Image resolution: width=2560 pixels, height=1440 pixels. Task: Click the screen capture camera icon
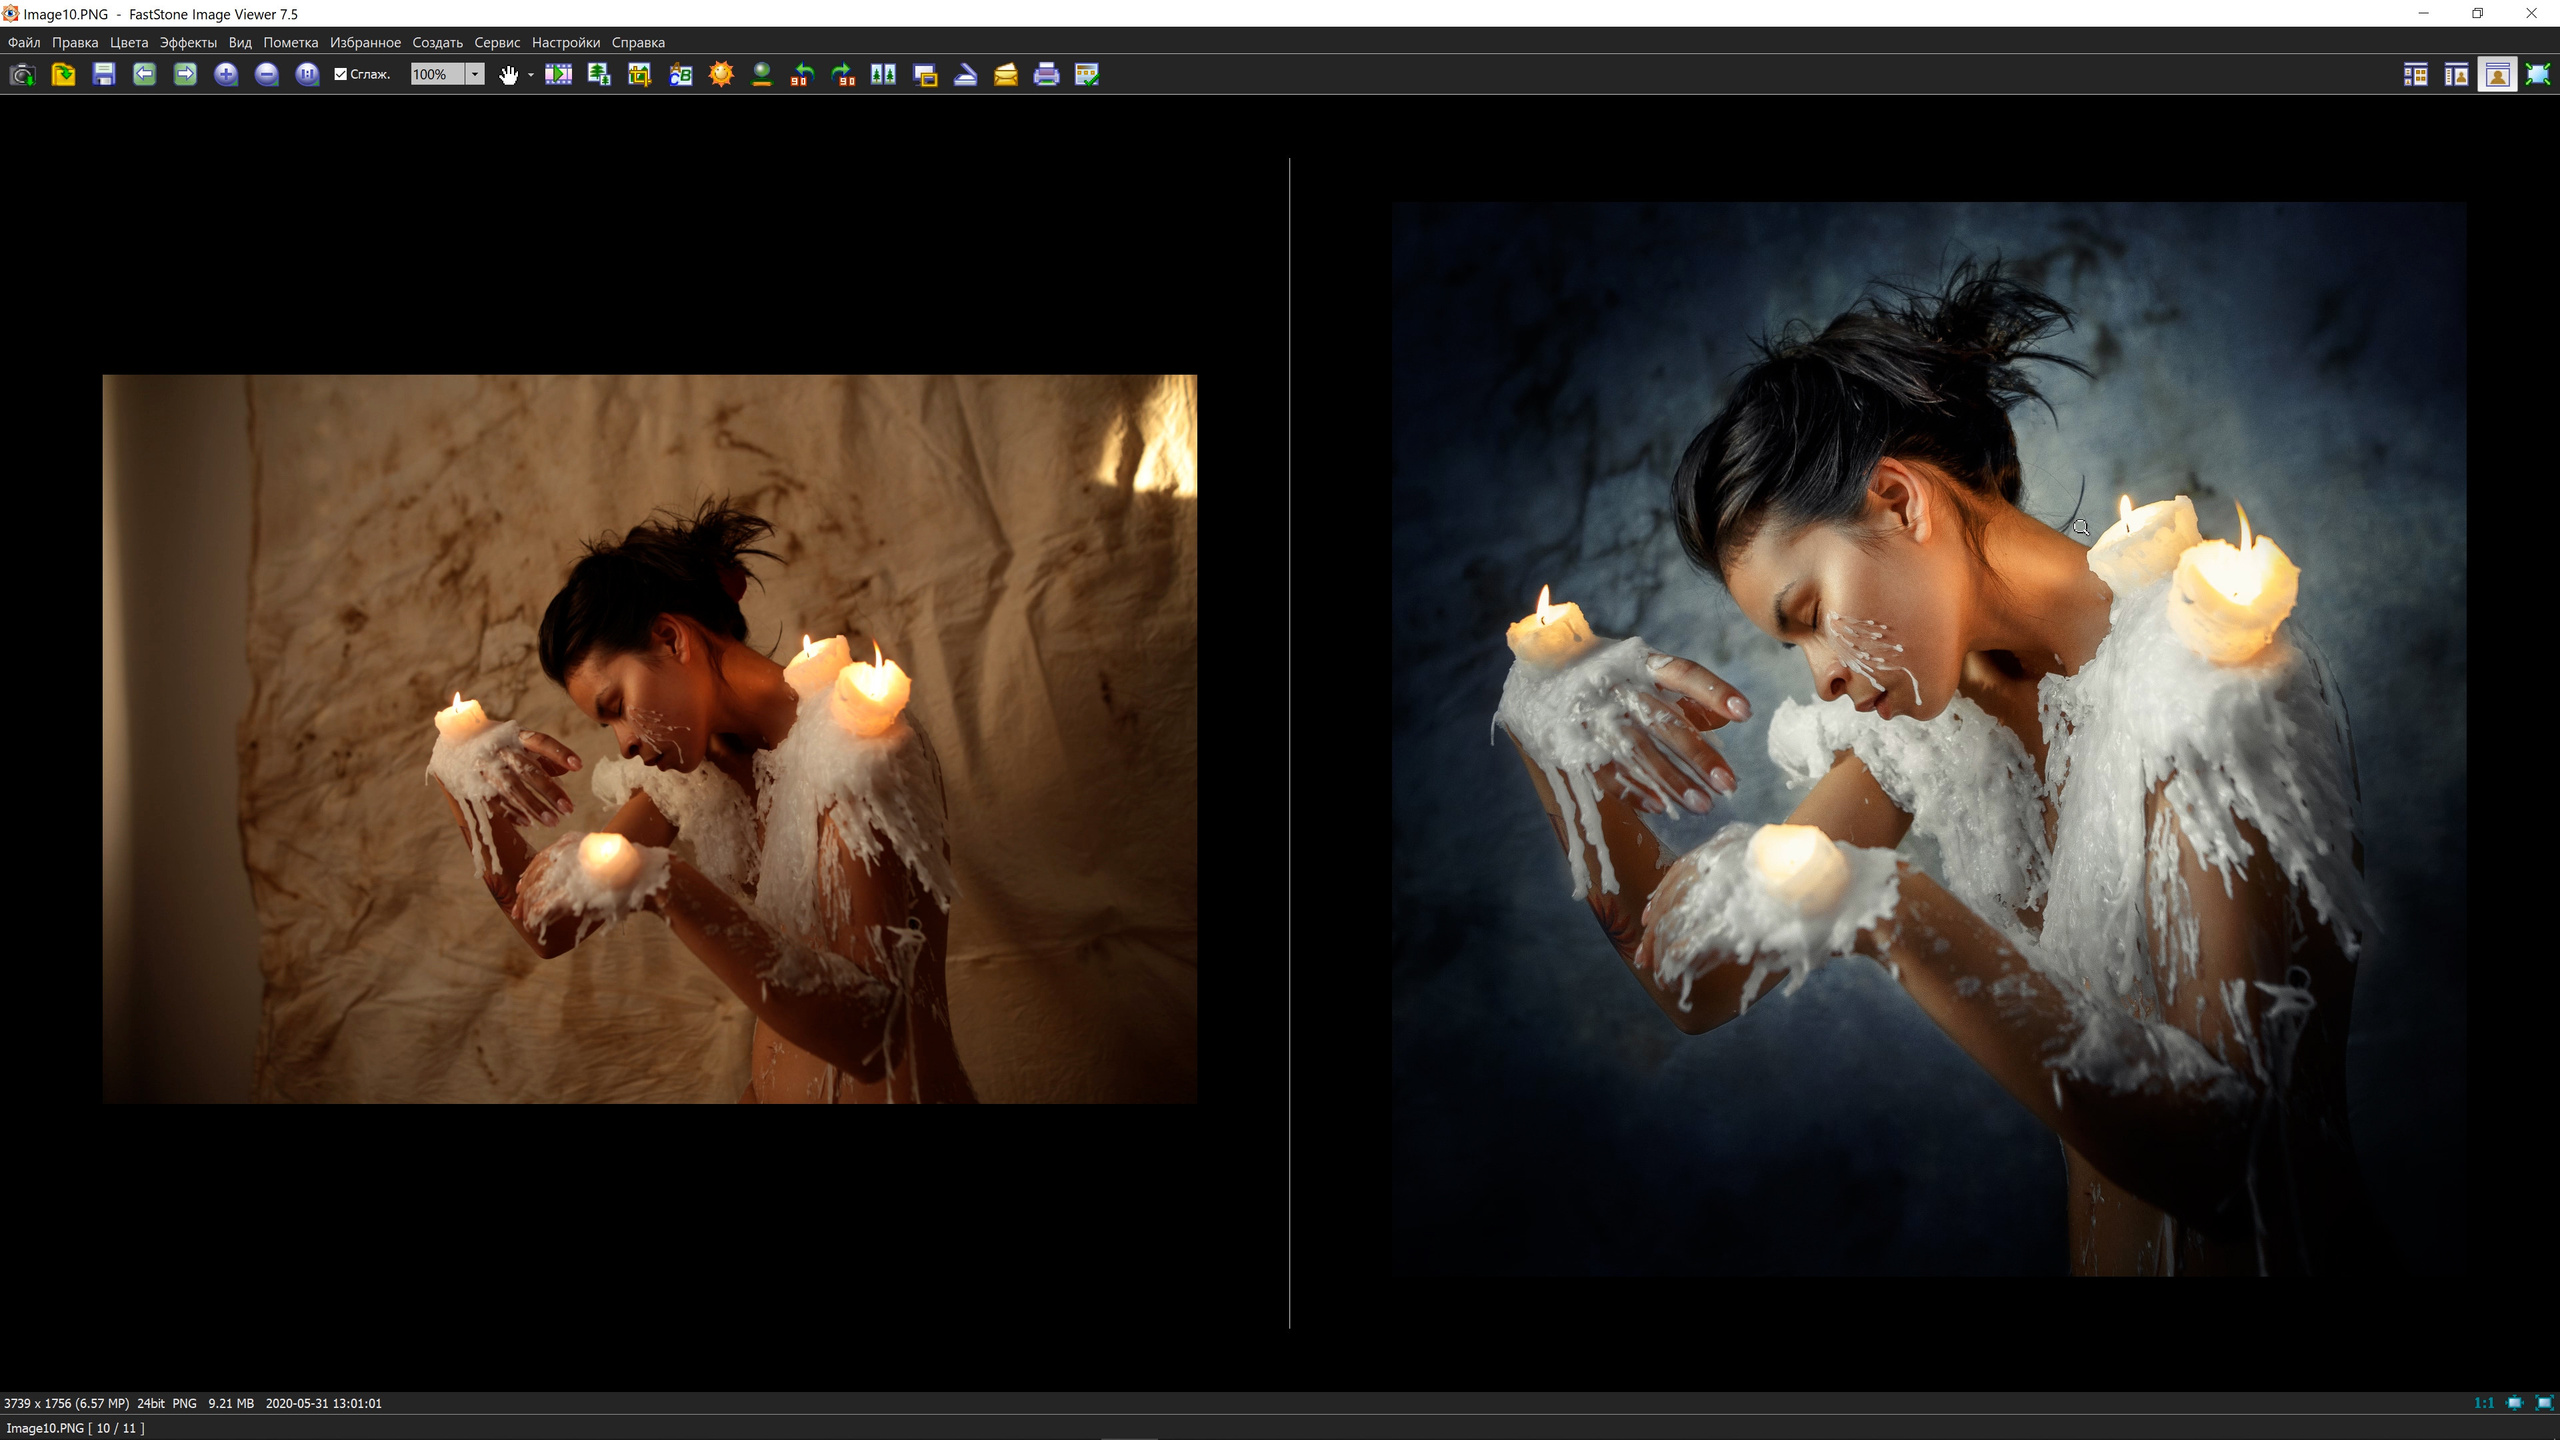click(x=22, y=75)
